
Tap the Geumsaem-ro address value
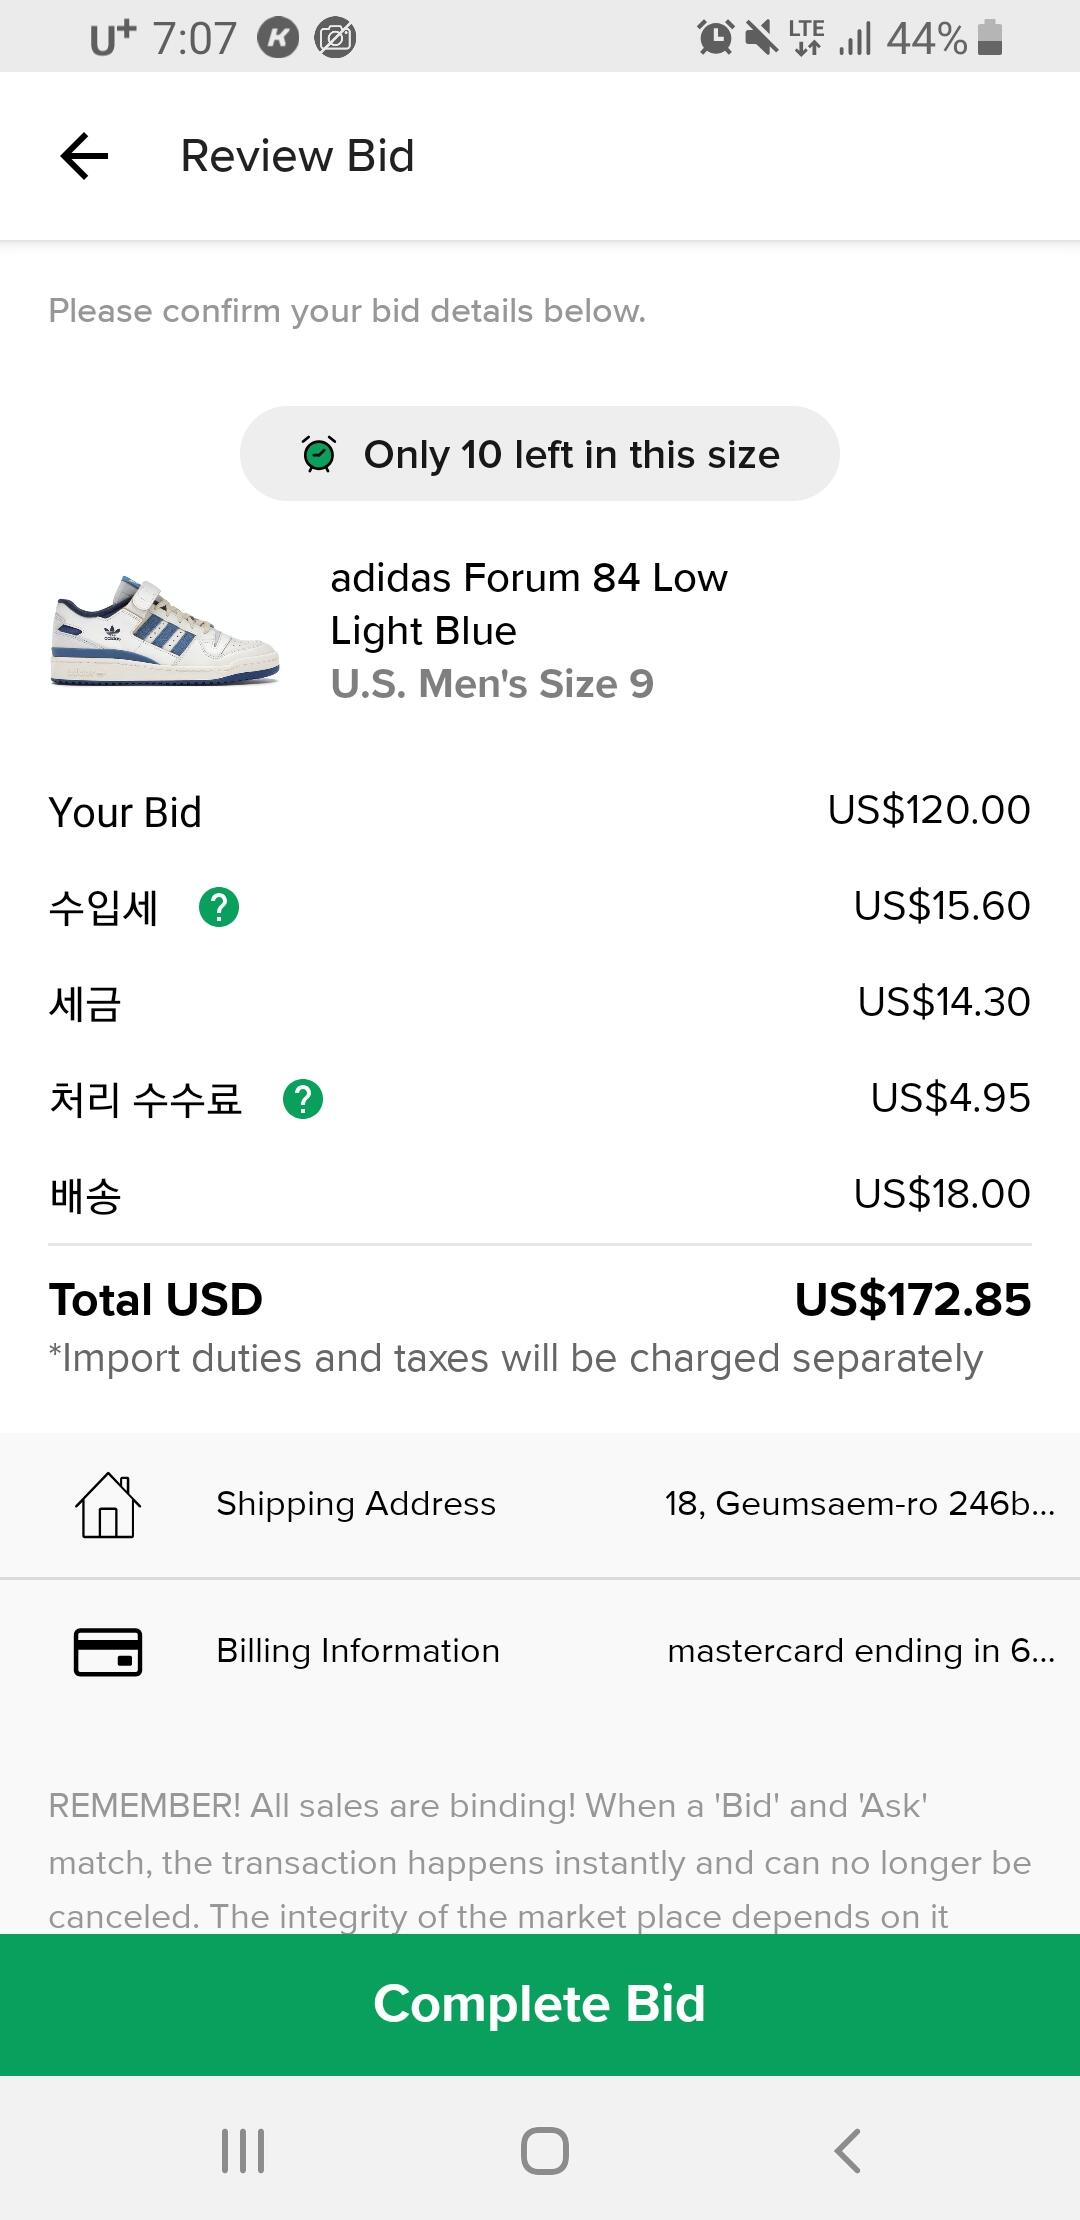859,1504
